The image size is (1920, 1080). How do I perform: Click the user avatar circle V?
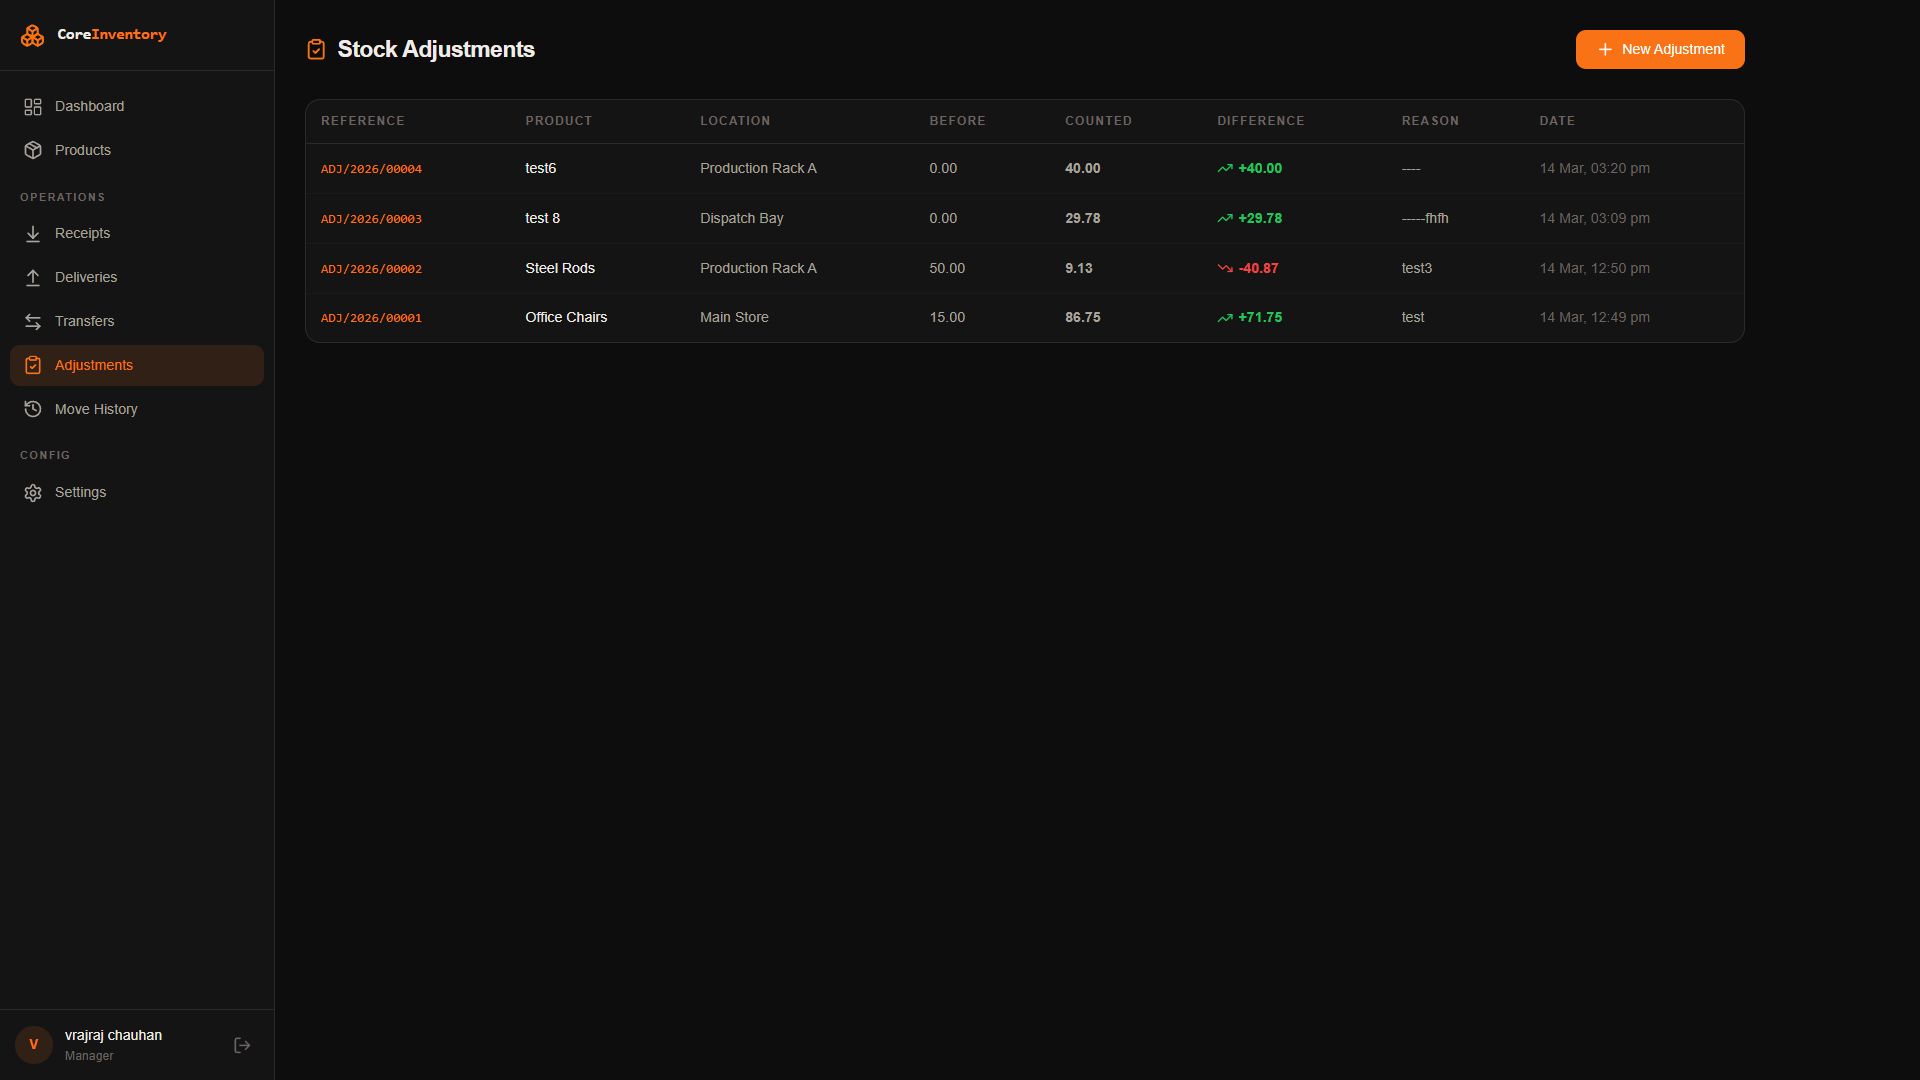(x=34, y=1044)
